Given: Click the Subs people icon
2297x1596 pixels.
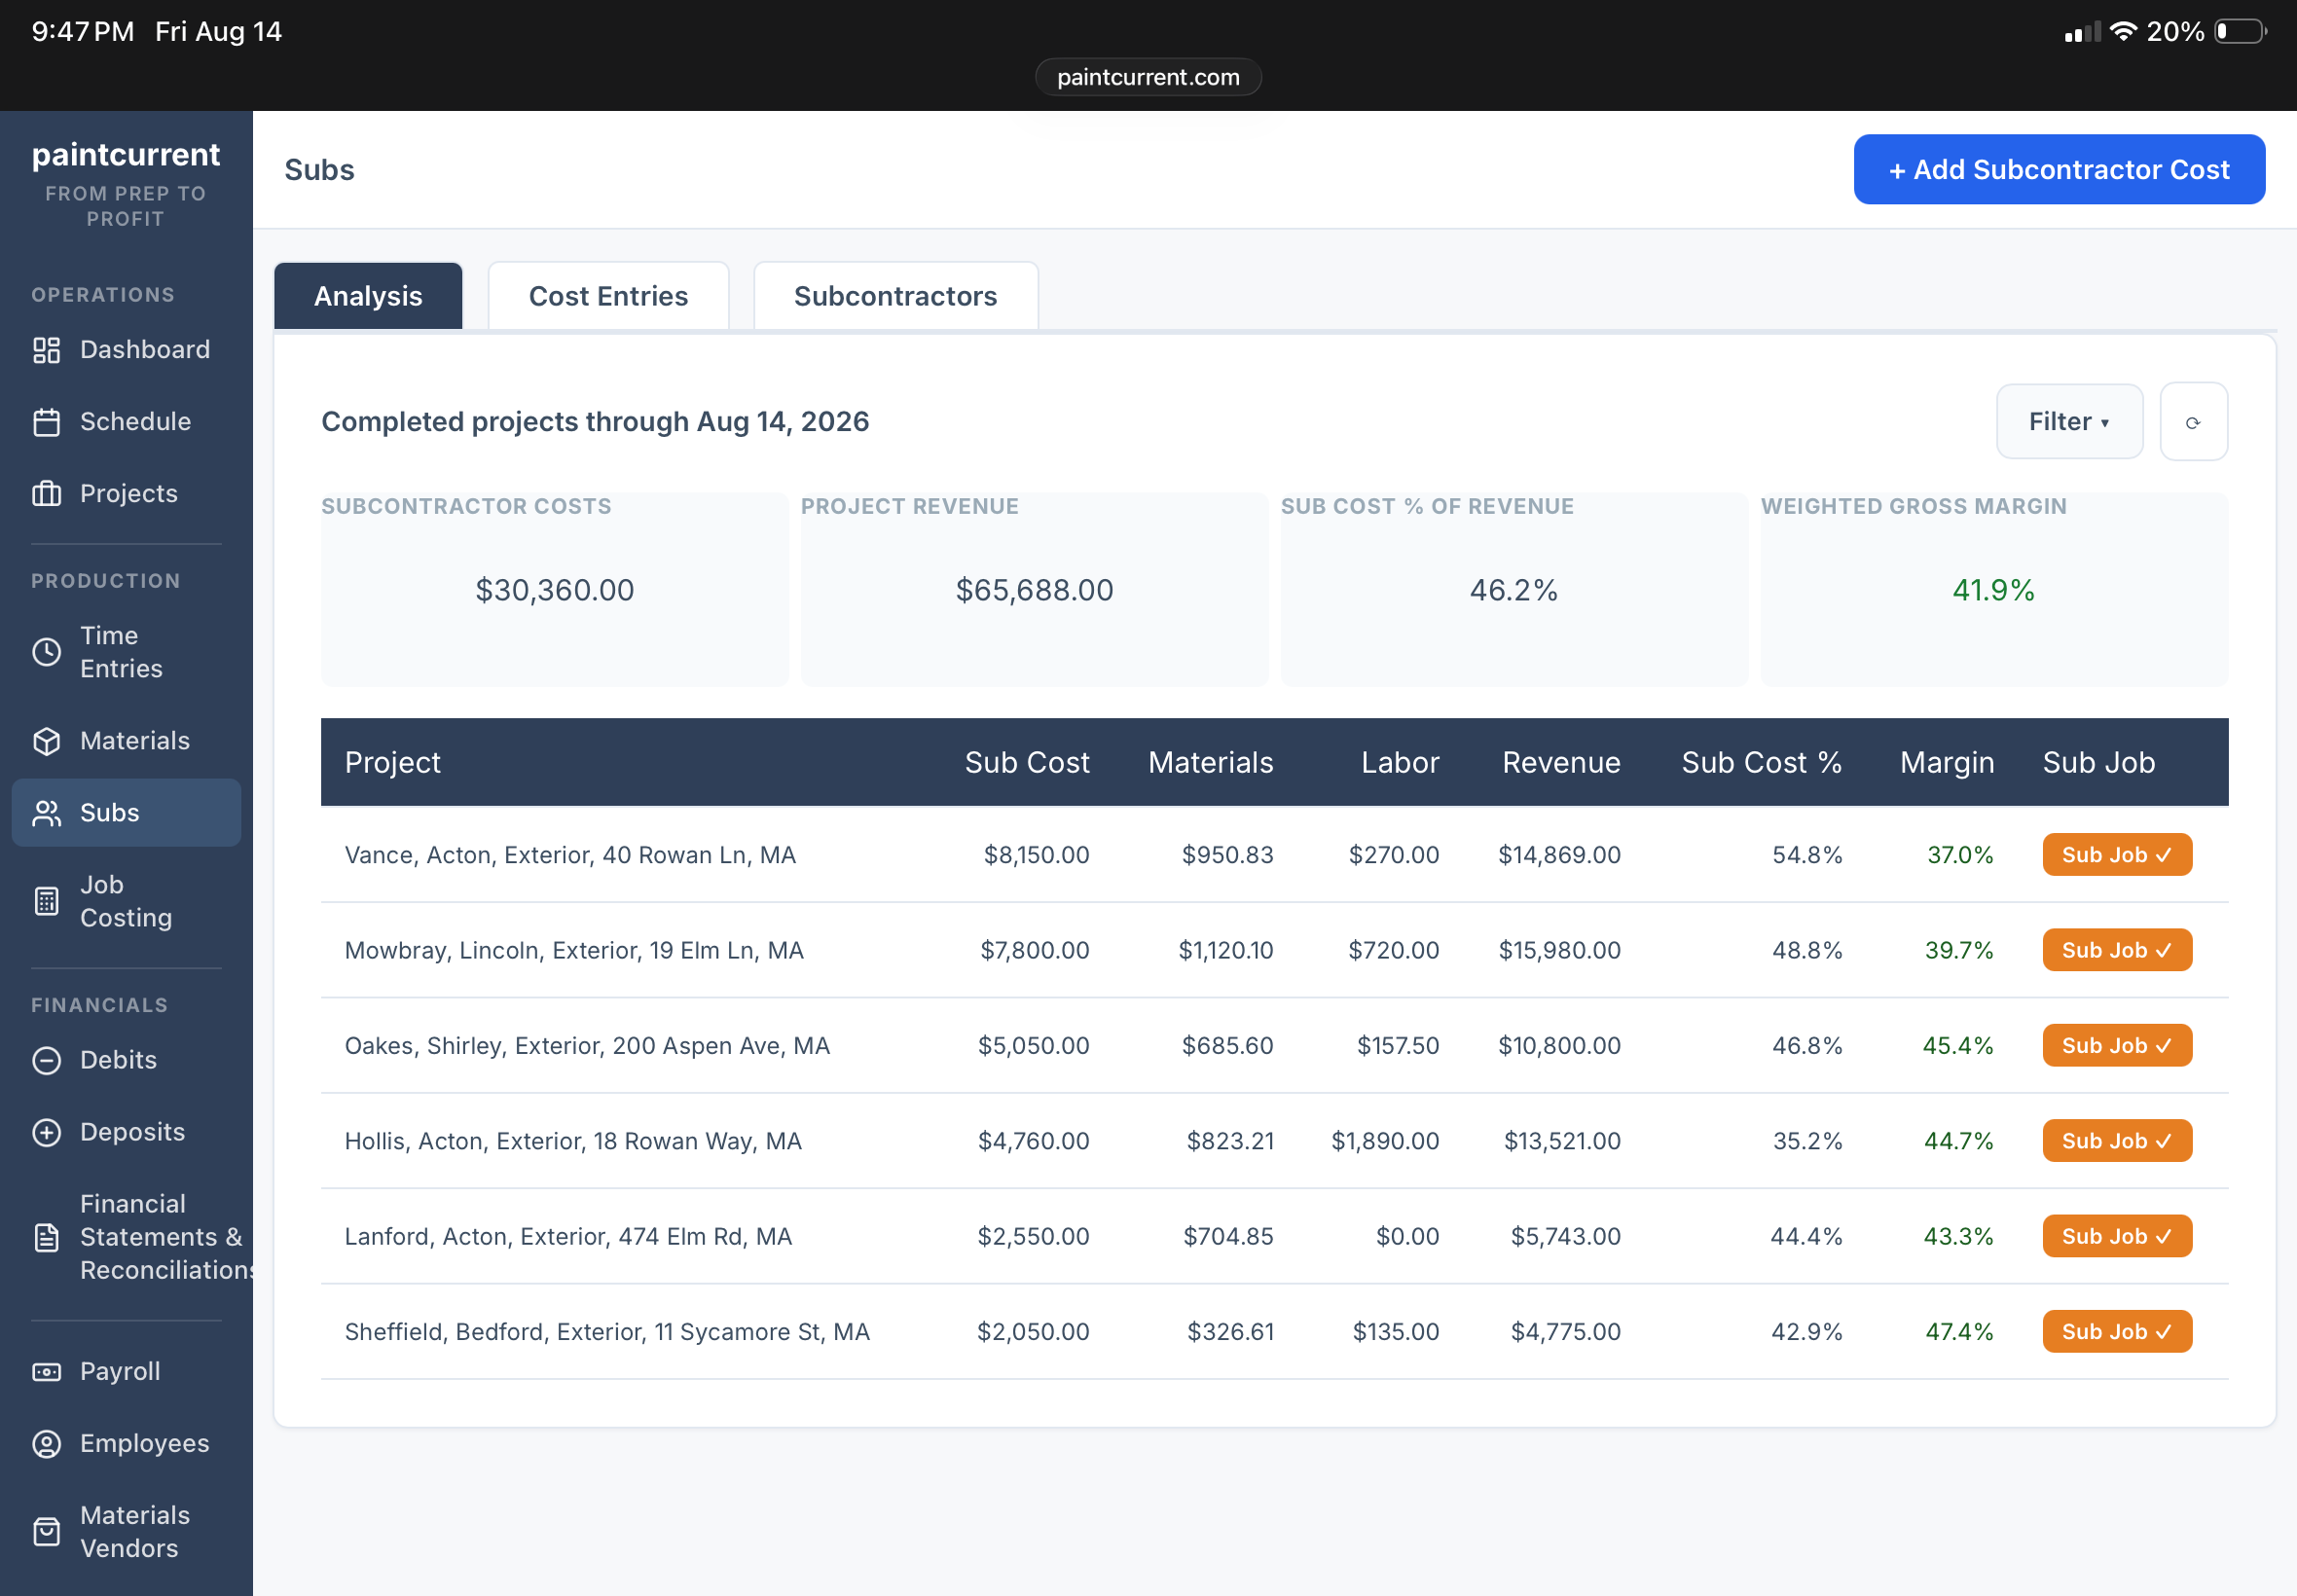Looking at the screenshot, I should click(x=46, y=813).
